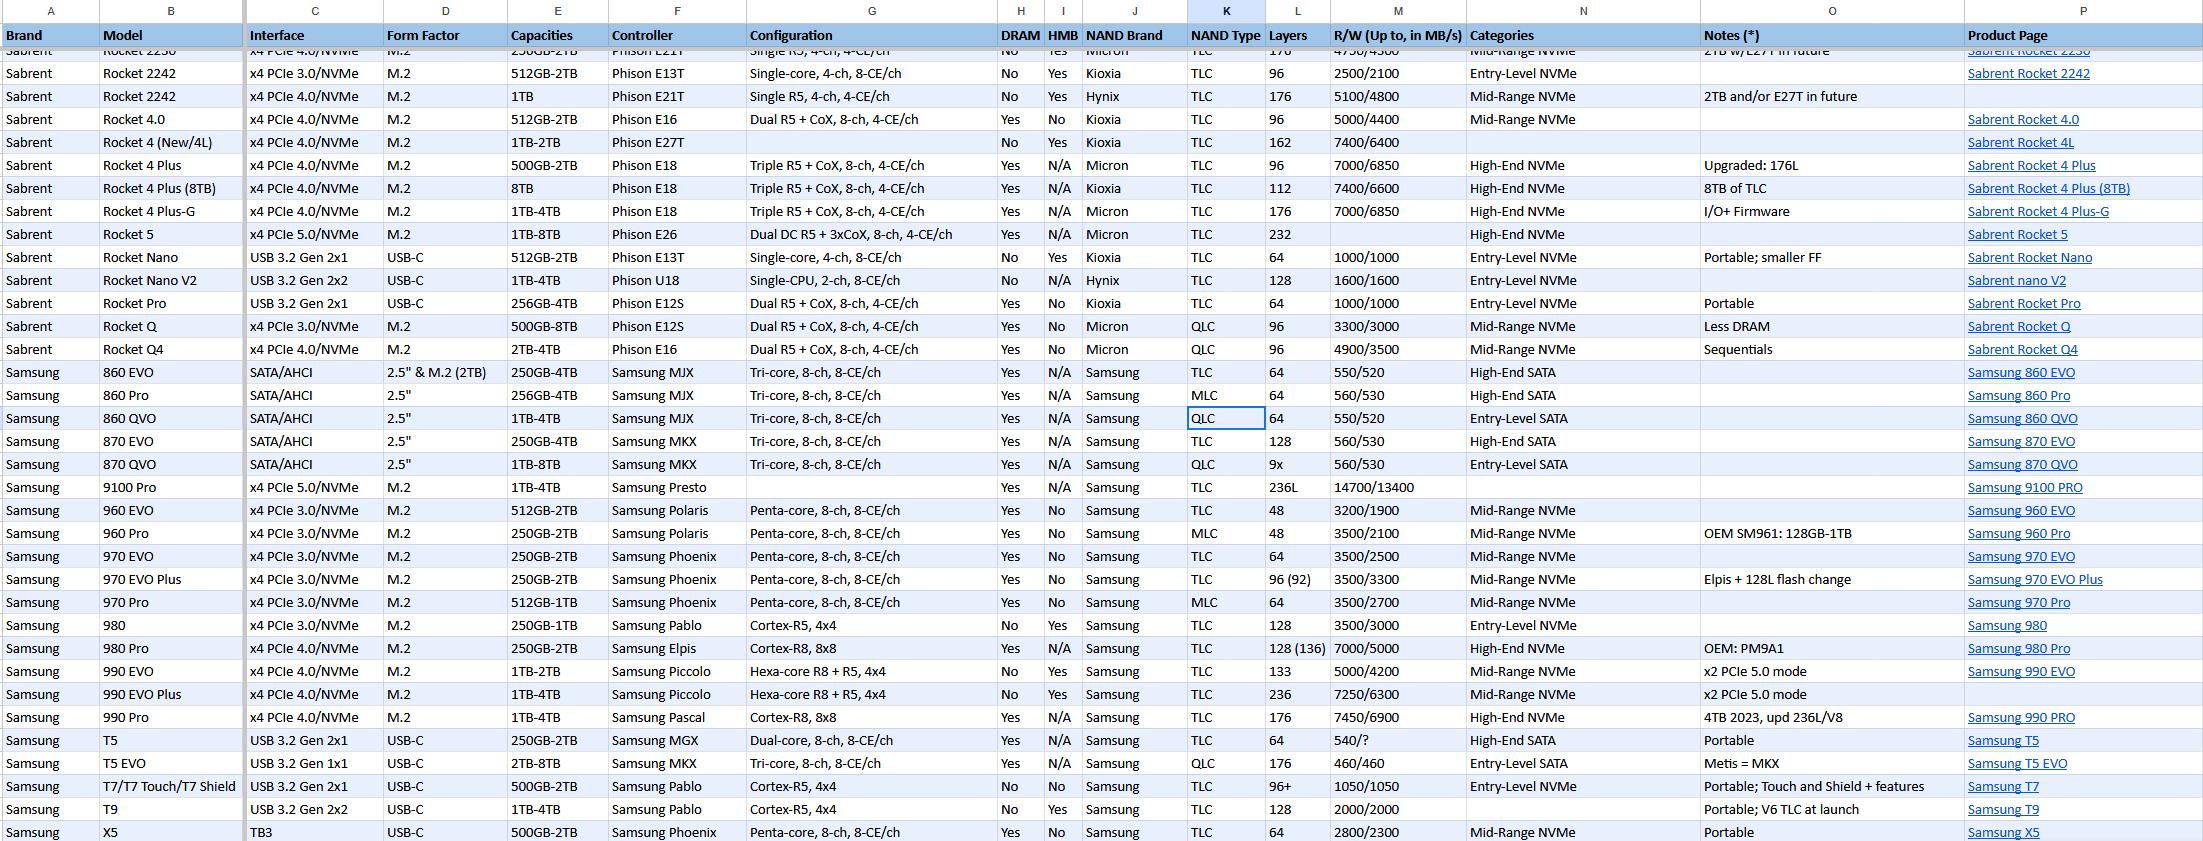Select the Elpis + 128L flash change note
Screen dimensions: 2203x841
pyautogui.click(x=1832, y=579)
